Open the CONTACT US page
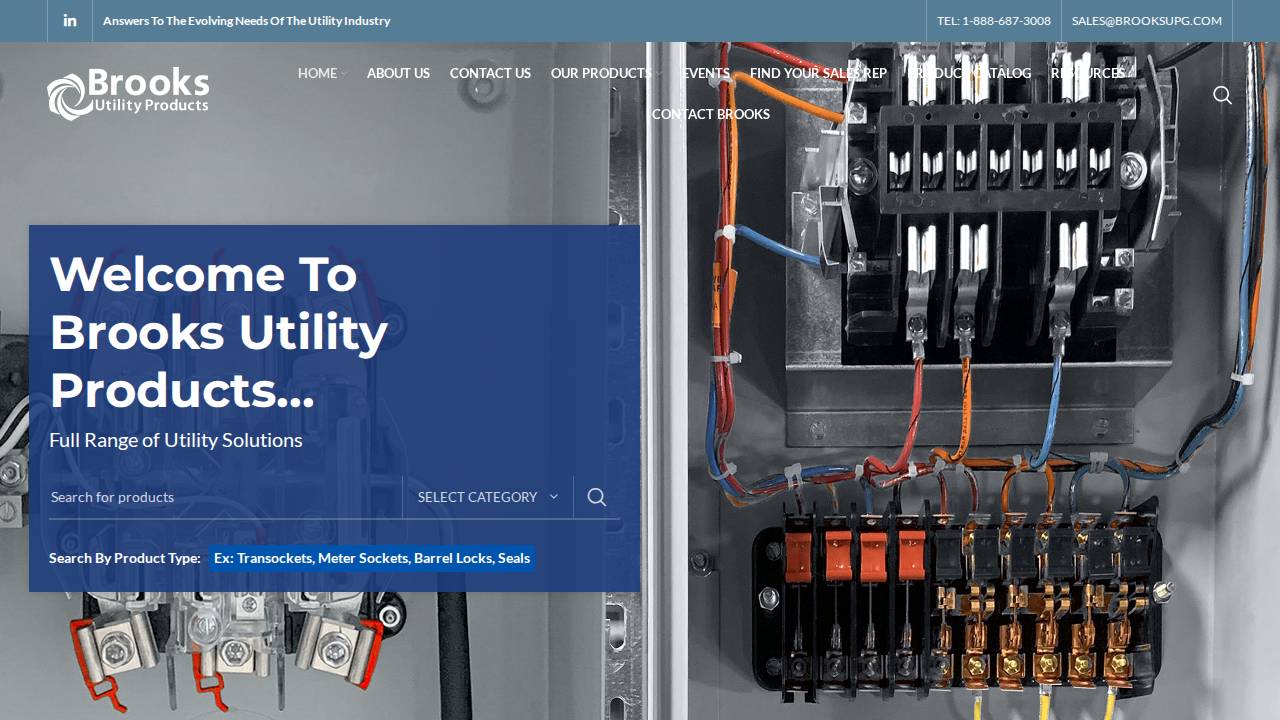 [490, 73]
